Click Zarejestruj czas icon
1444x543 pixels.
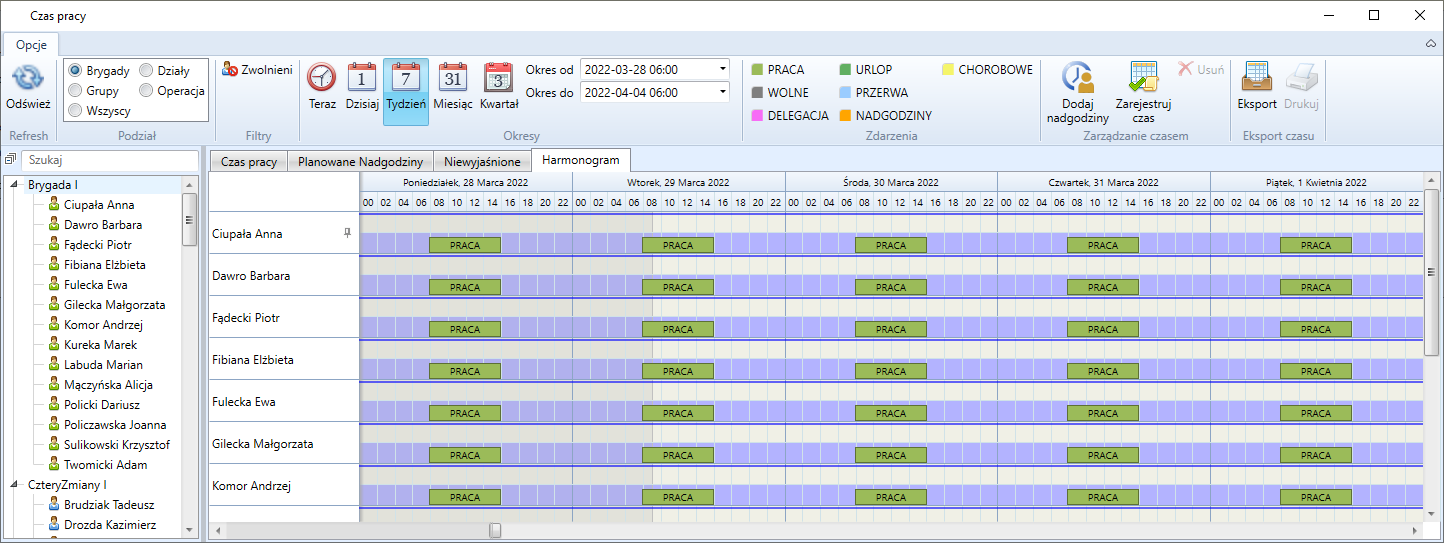(x=1143, y=78)
